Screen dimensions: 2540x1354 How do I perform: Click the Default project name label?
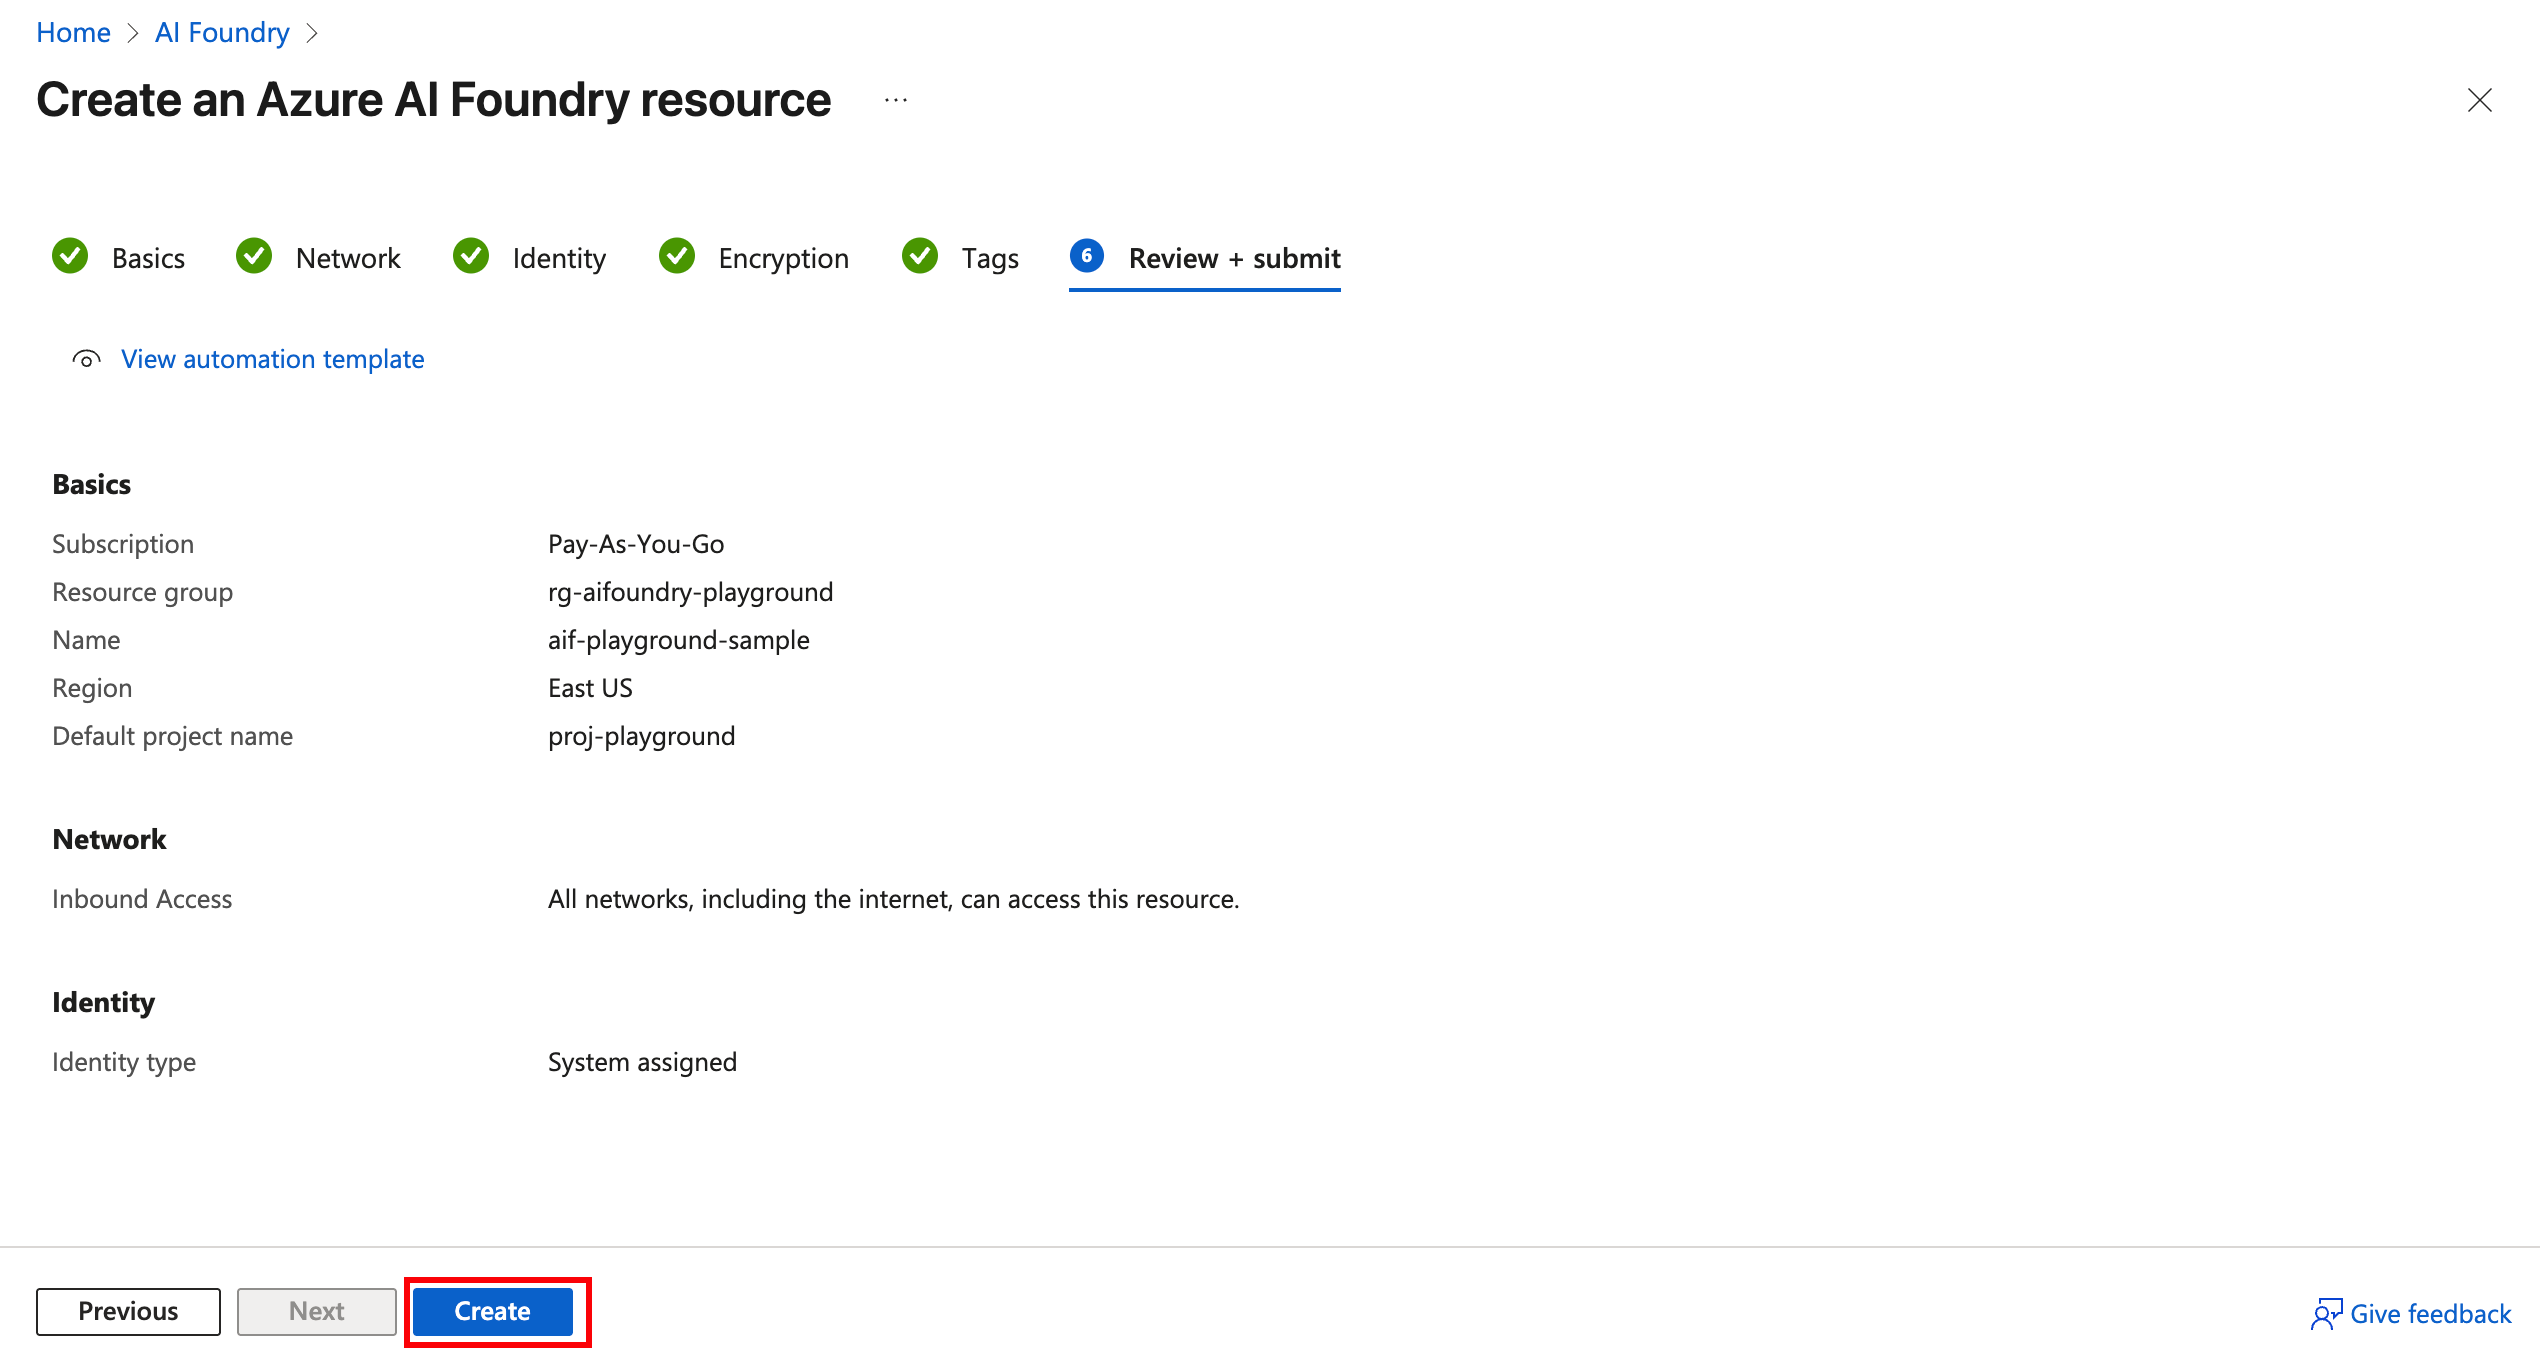click(x=172, y=736)
